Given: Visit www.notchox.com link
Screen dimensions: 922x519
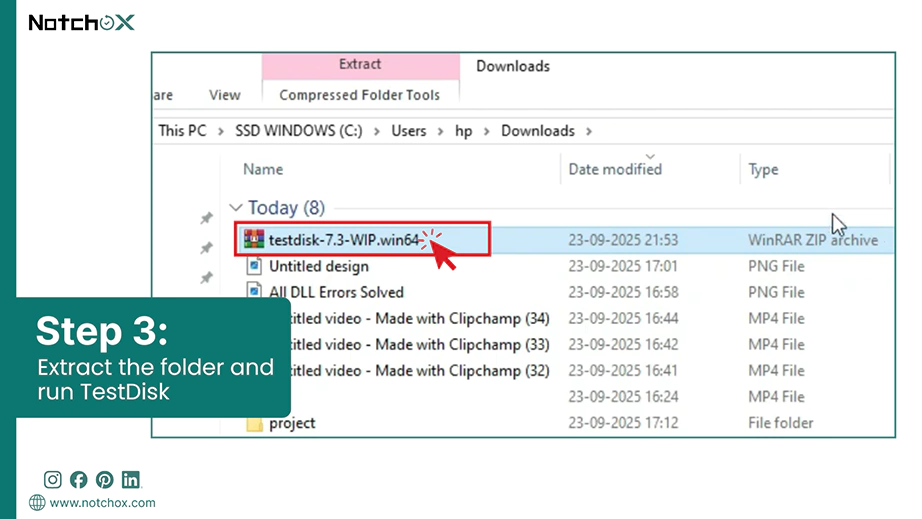Looking at the screenshot, I should 102,503.
